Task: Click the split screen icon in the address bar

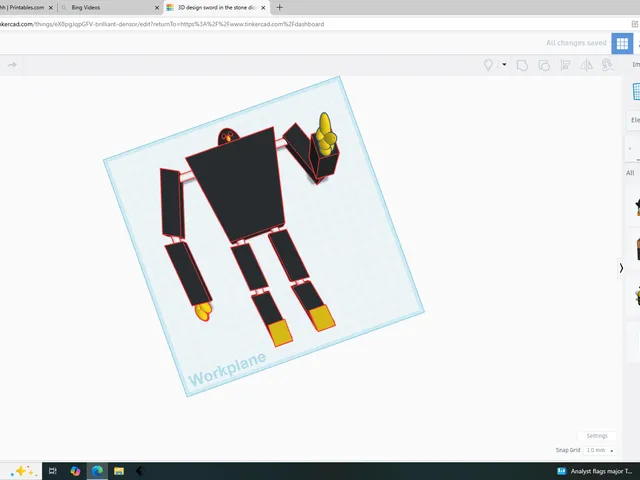Action: click(x=635, y=24)
